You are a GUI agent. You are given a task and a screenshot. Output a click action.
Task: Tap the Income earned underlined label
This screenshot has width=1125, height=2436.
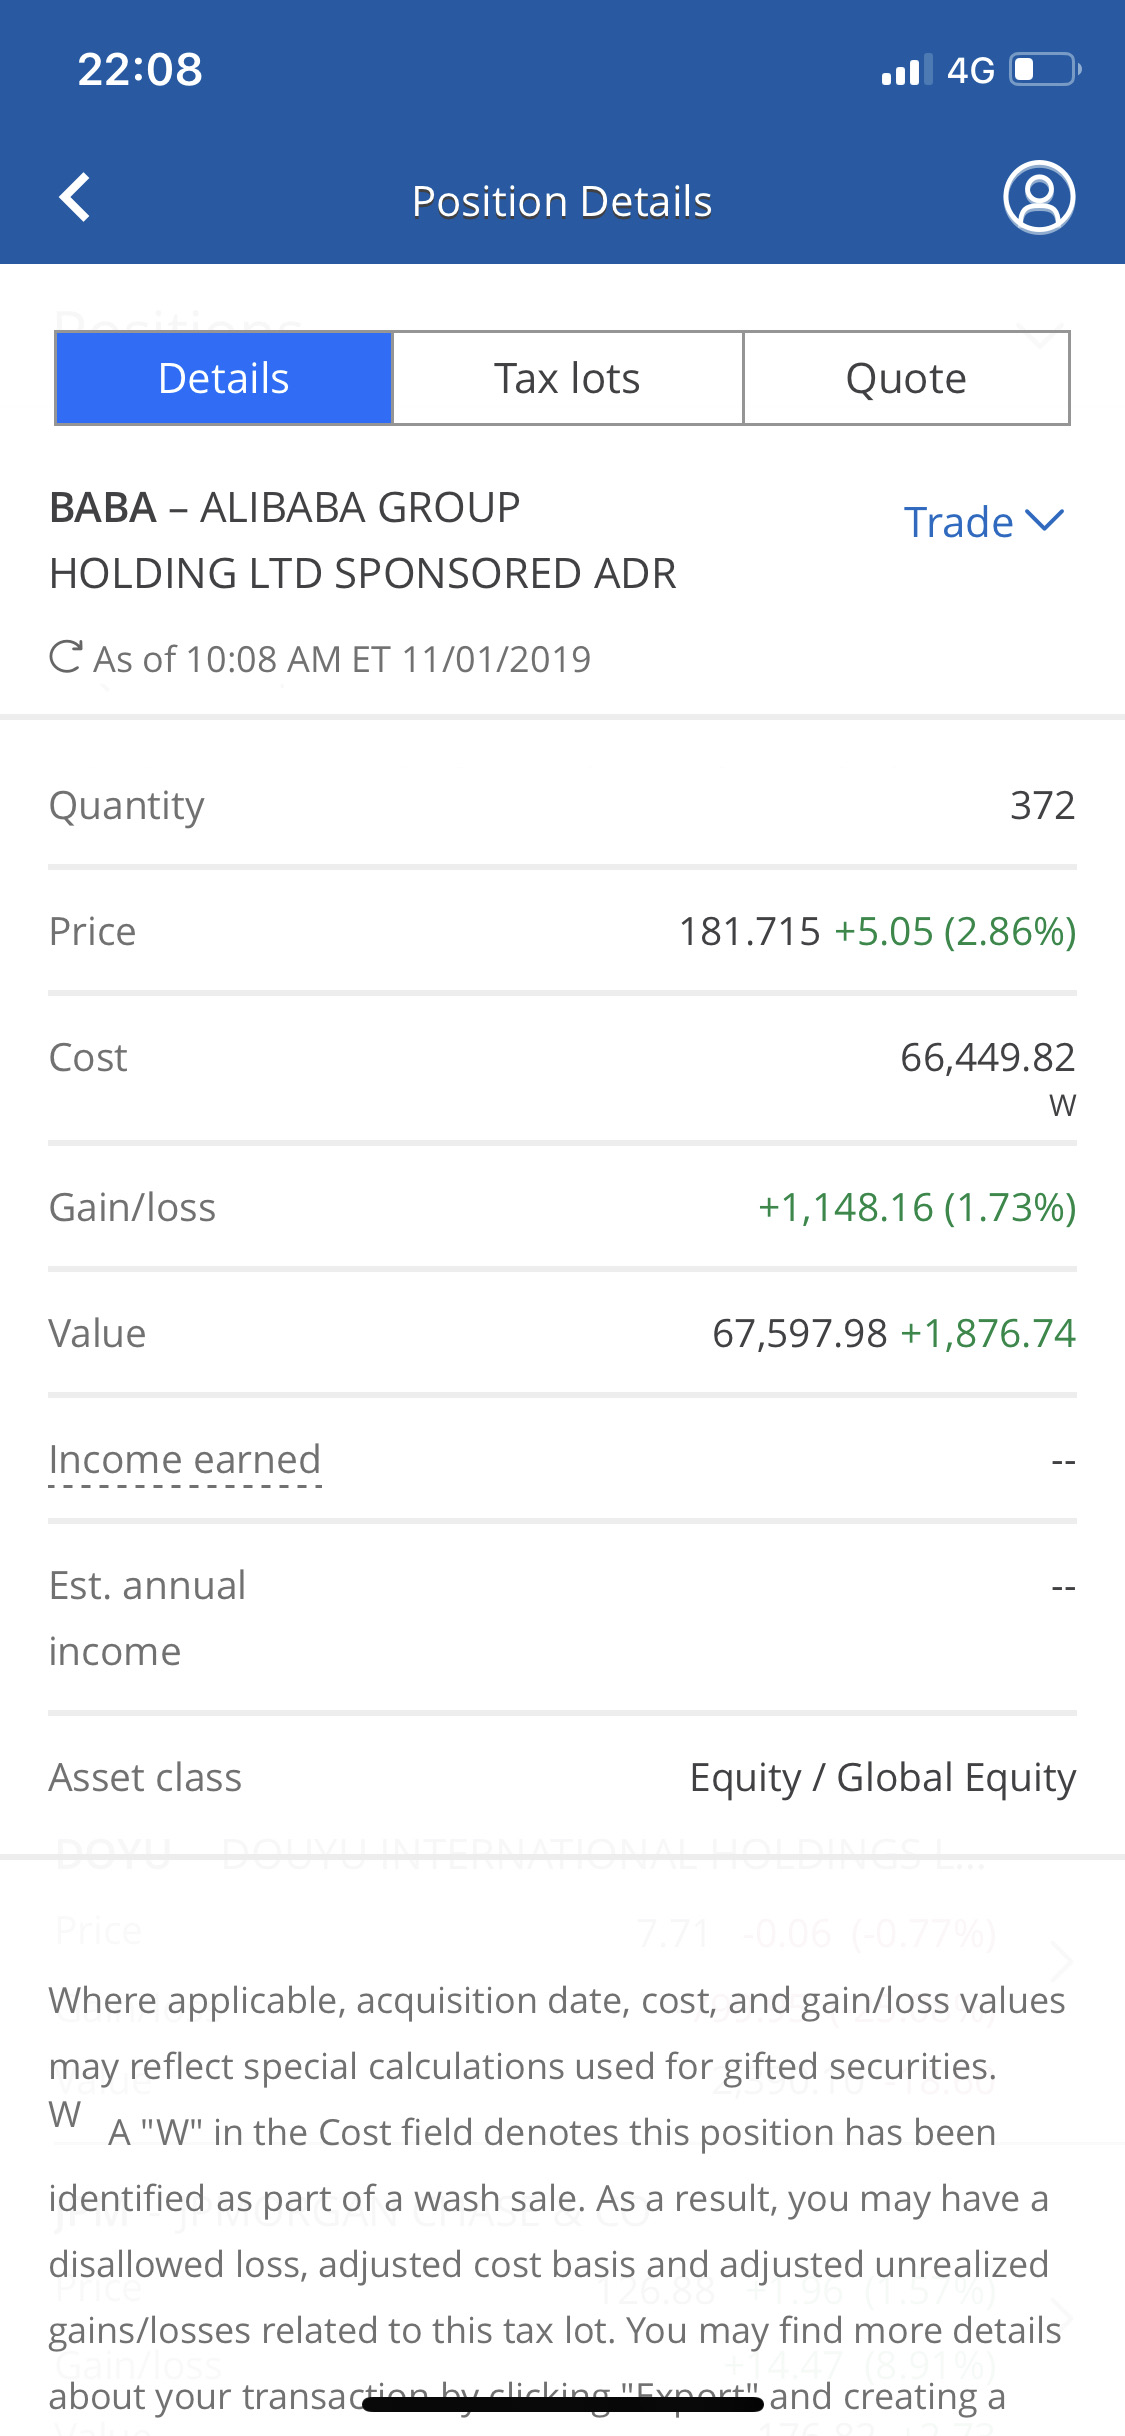click(x=185, y=1460)
